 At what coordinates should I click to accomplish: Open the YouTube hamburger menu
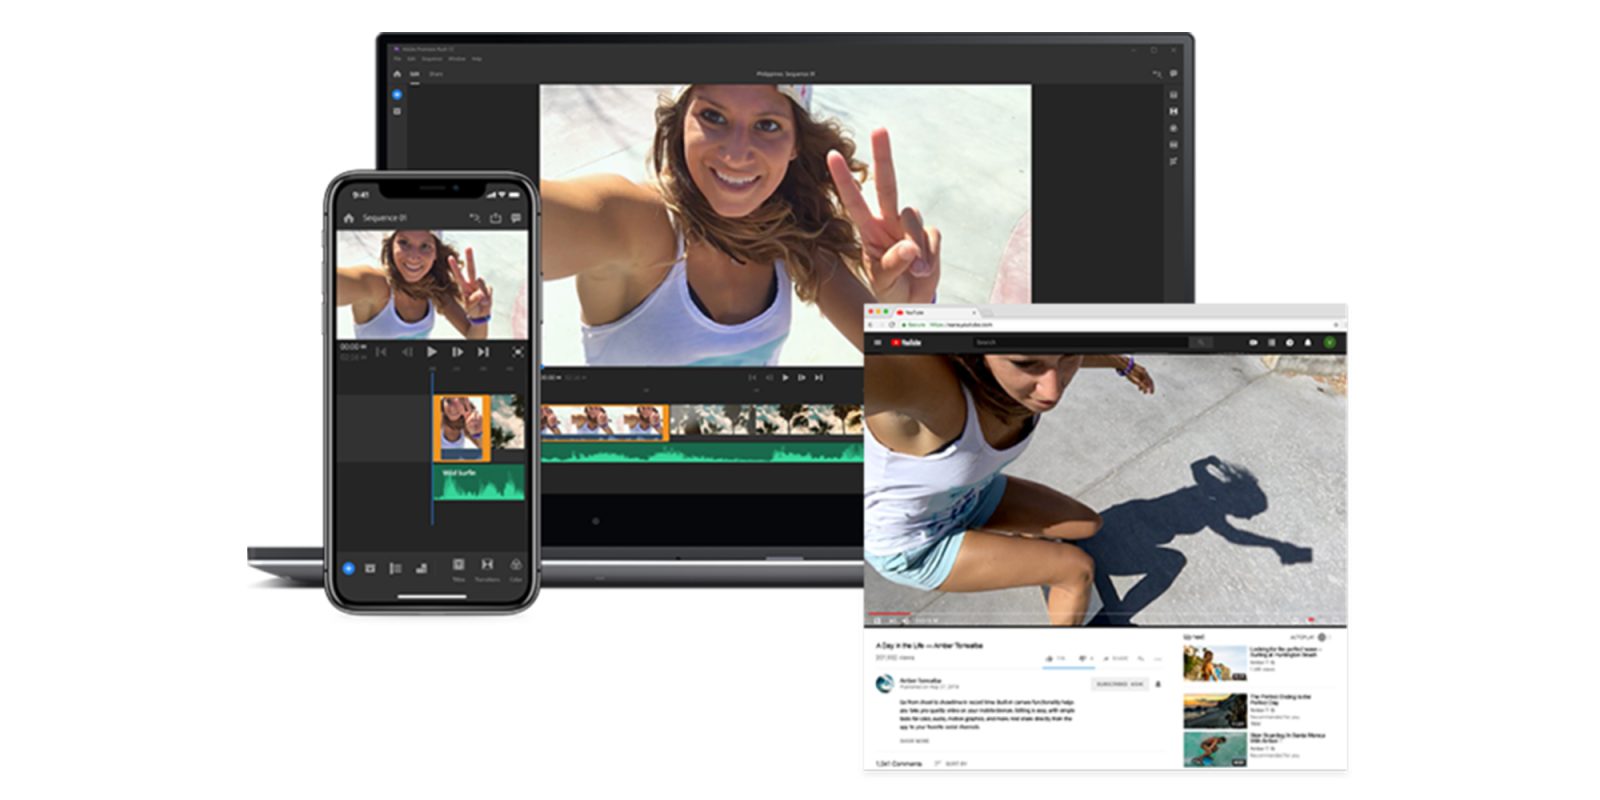[878, 342]
